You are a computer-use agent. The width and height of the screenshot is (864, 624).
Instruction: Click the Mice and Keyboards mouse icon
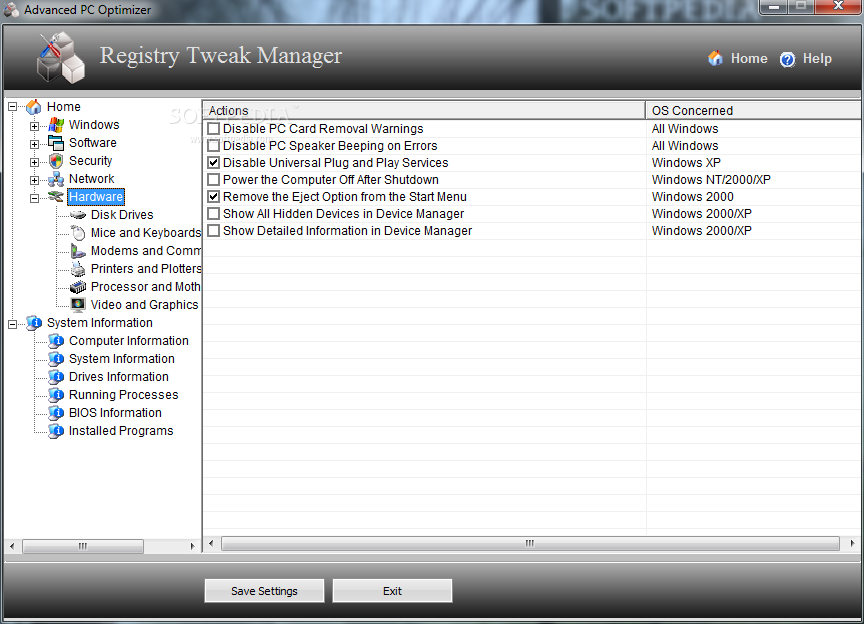(78, 233)
